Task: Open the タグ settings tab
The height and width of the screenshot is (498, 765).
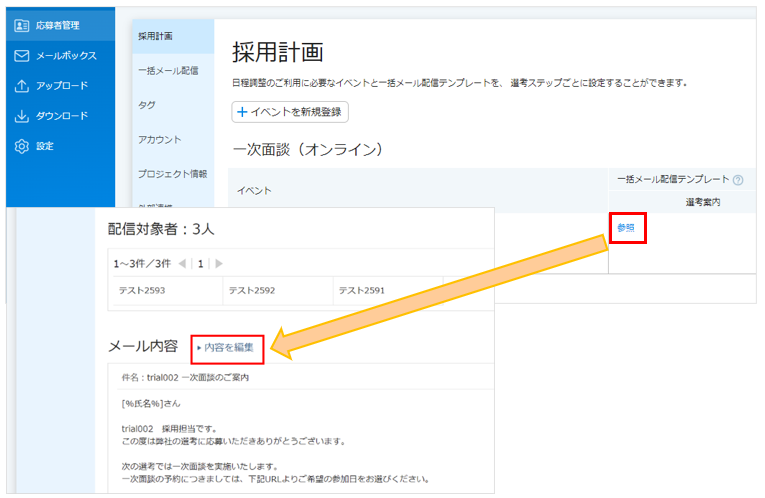Action: pos(173,105)
